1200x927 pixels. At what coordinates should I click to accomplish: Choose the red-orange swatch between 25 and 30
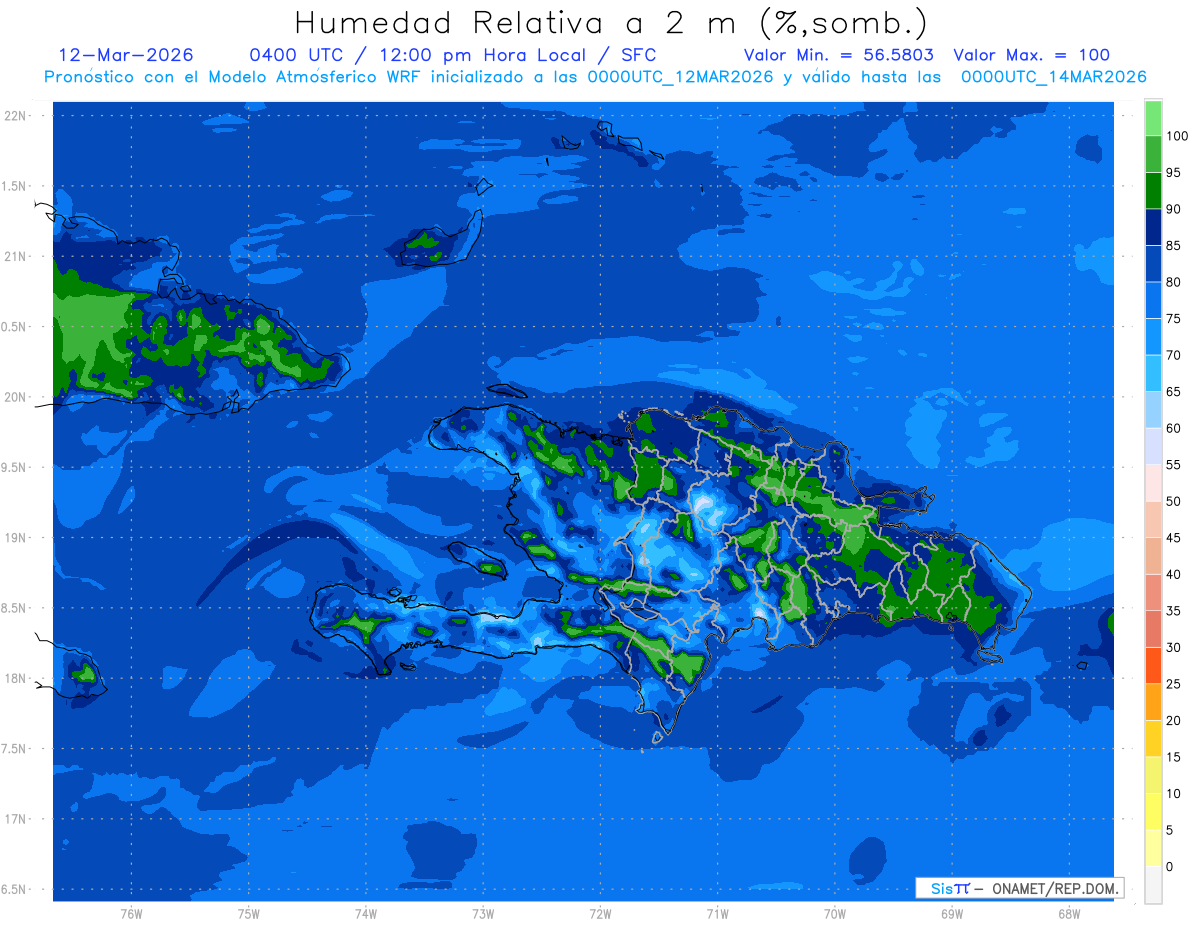coord(1153,666)
